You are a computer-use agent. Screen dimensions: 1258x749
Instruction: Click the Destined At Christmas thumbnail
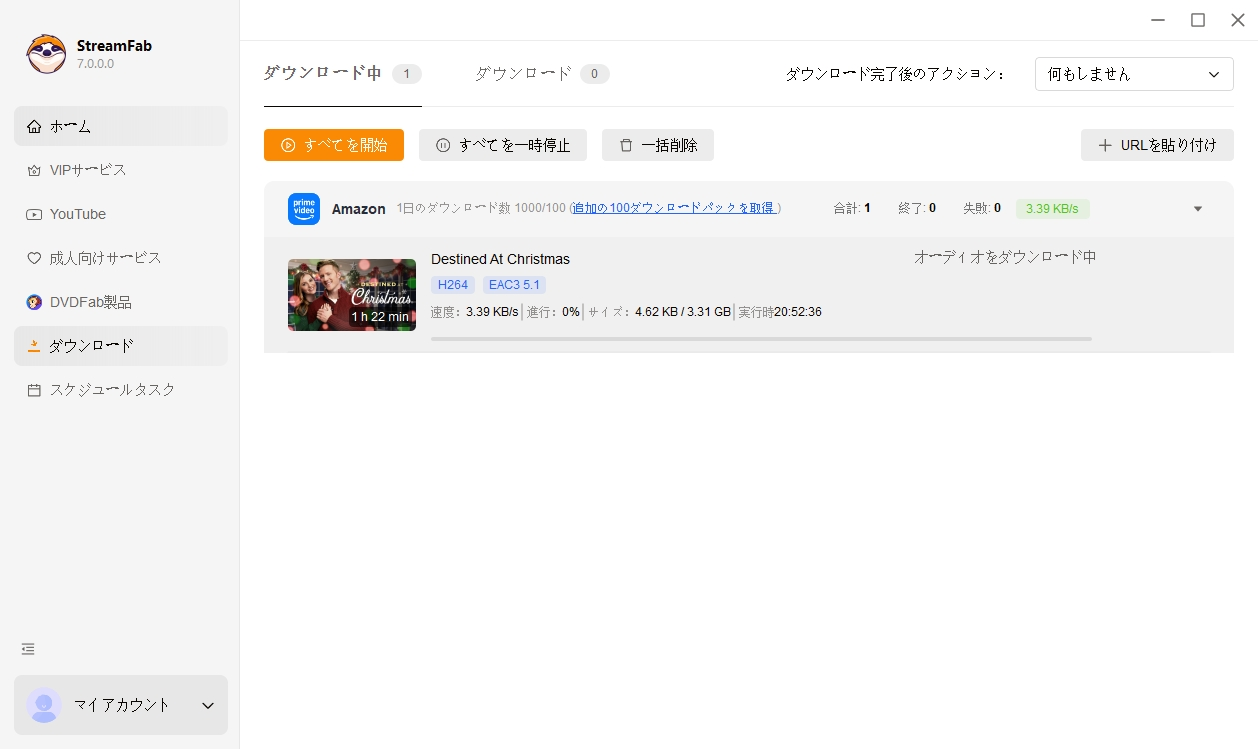tap(351, 294)
